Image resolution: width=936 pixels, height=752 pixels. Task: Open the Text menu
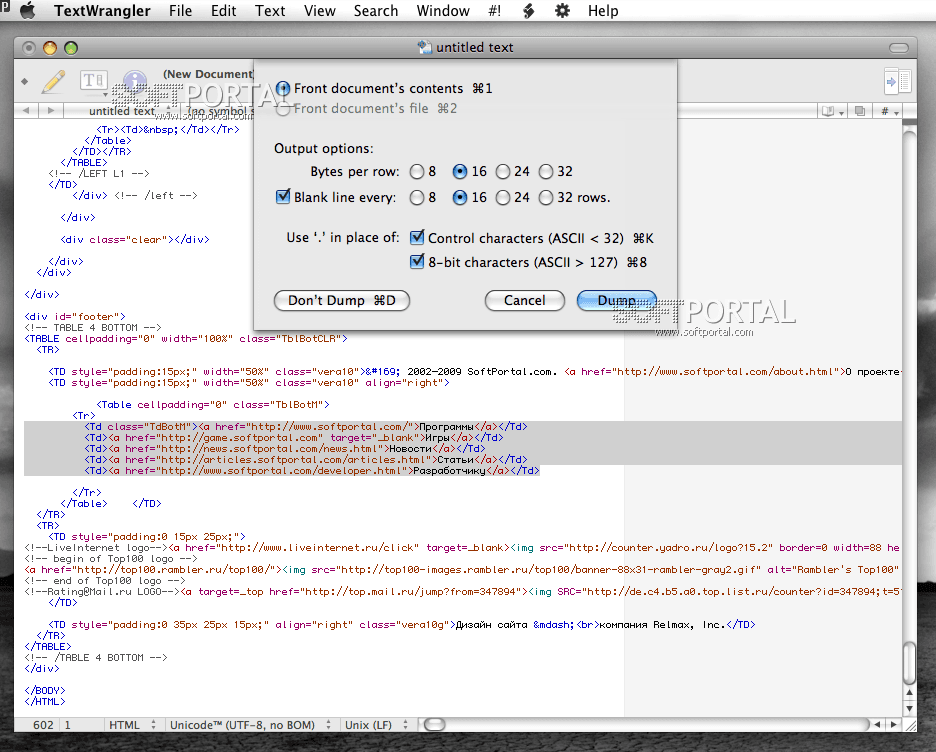[x=270, y=11]
